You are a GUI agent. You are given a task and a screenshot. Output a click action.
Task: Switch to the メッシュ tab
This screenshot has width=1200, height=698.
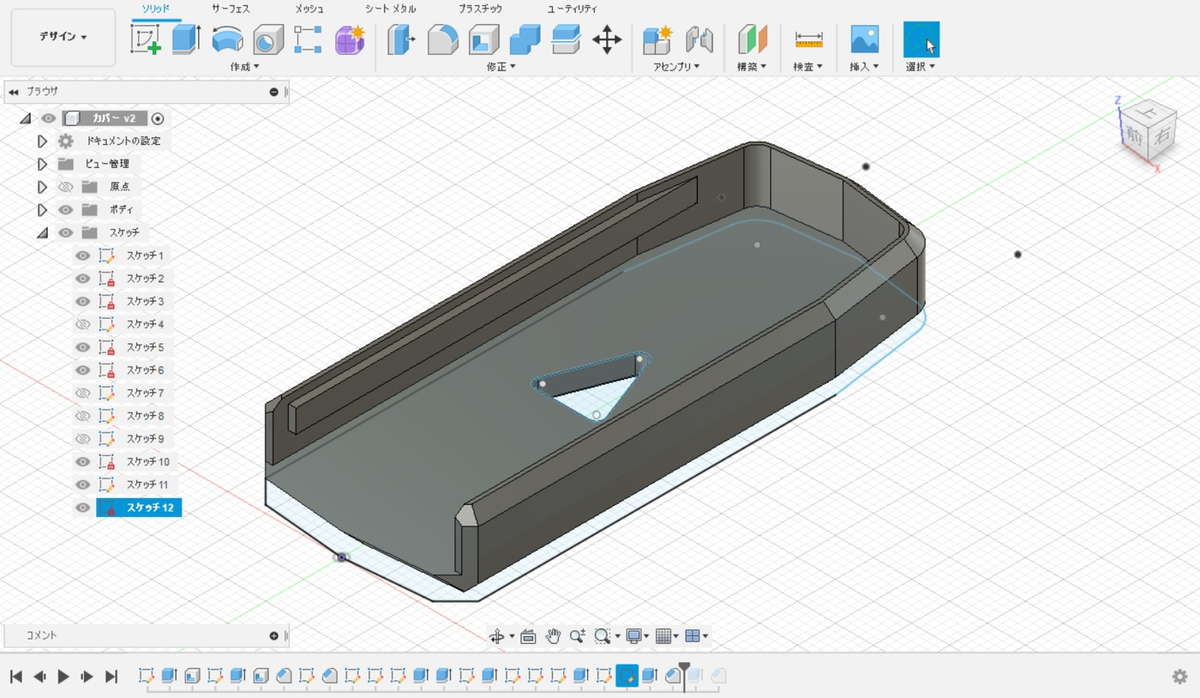(x=309, y=8)
